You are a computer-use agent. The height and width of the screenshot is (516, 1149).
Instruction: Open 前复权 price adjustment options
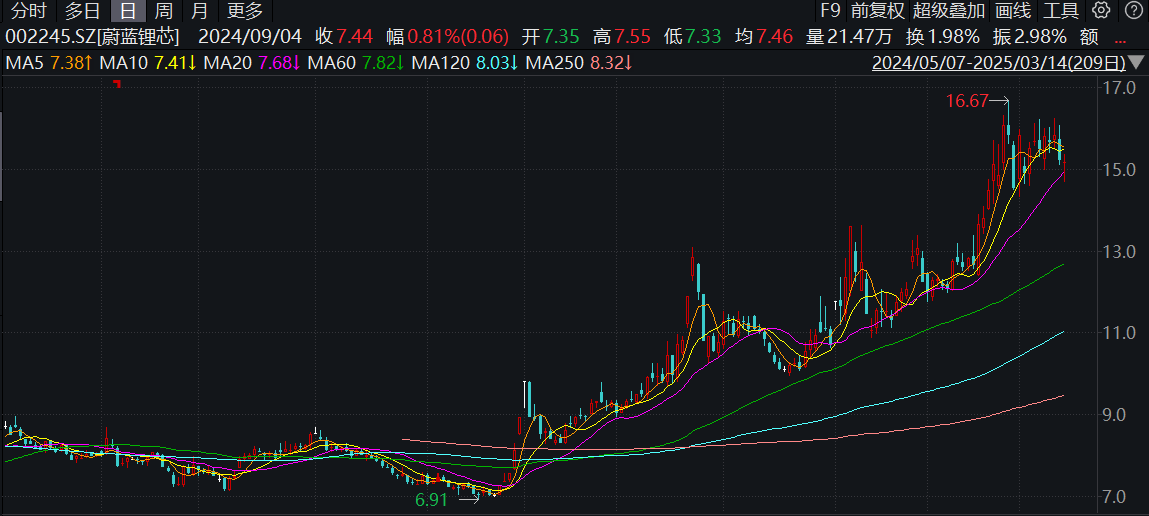878,10
